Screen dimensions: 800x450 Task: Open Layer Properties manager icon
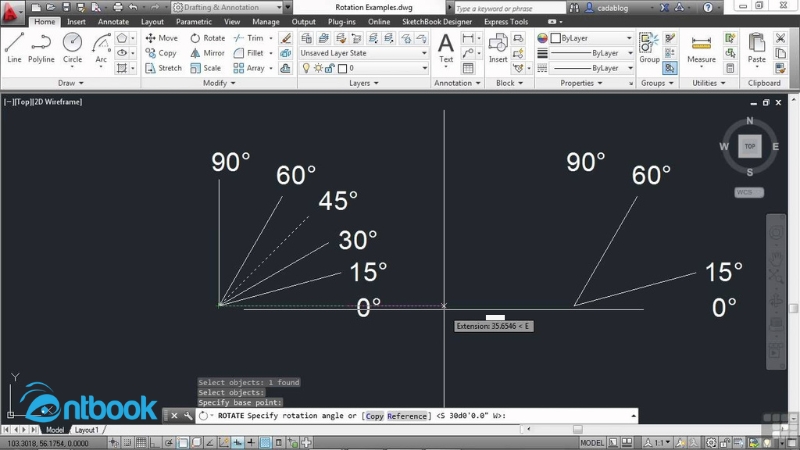coord(306,38)
